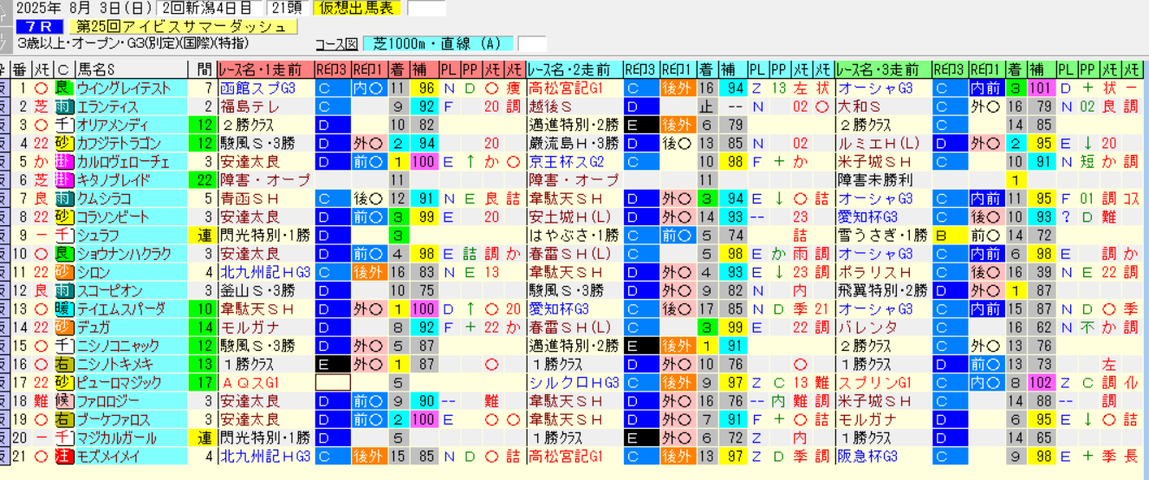The image size is (1149, 480).
Task: Click the green 22 interval cell for キタノブレイド
Action: [x=202, y=180]
